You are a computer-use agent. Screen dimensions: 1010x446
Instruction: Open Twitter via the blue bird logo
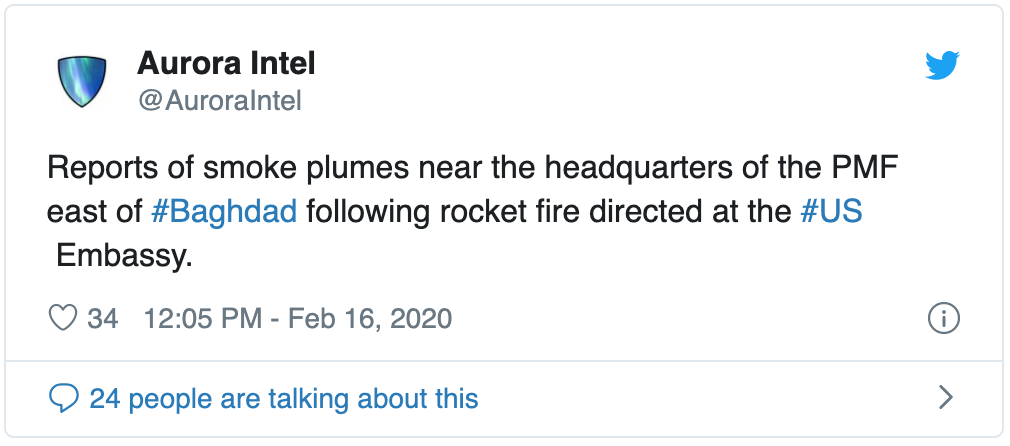(942, 65)
